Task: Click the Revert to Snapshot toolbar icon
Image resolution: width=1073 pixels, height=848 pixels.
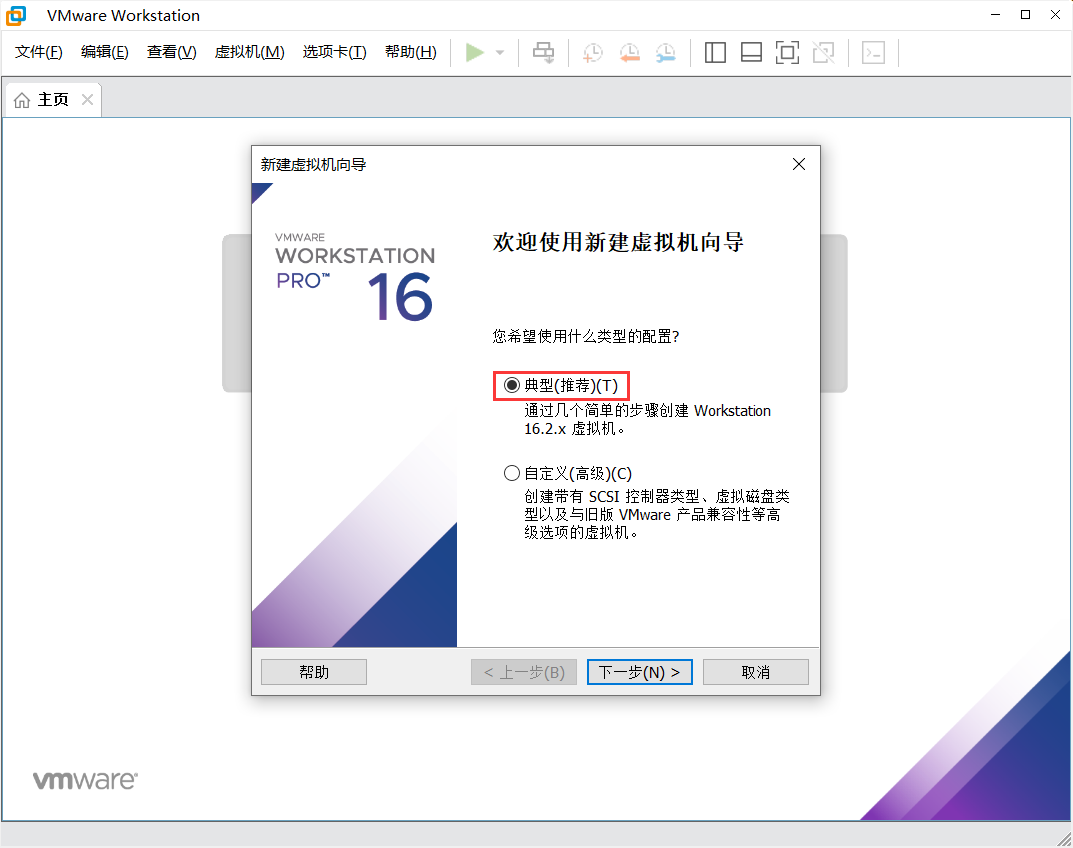Action: pyautogui.click(x=629, y=53)
